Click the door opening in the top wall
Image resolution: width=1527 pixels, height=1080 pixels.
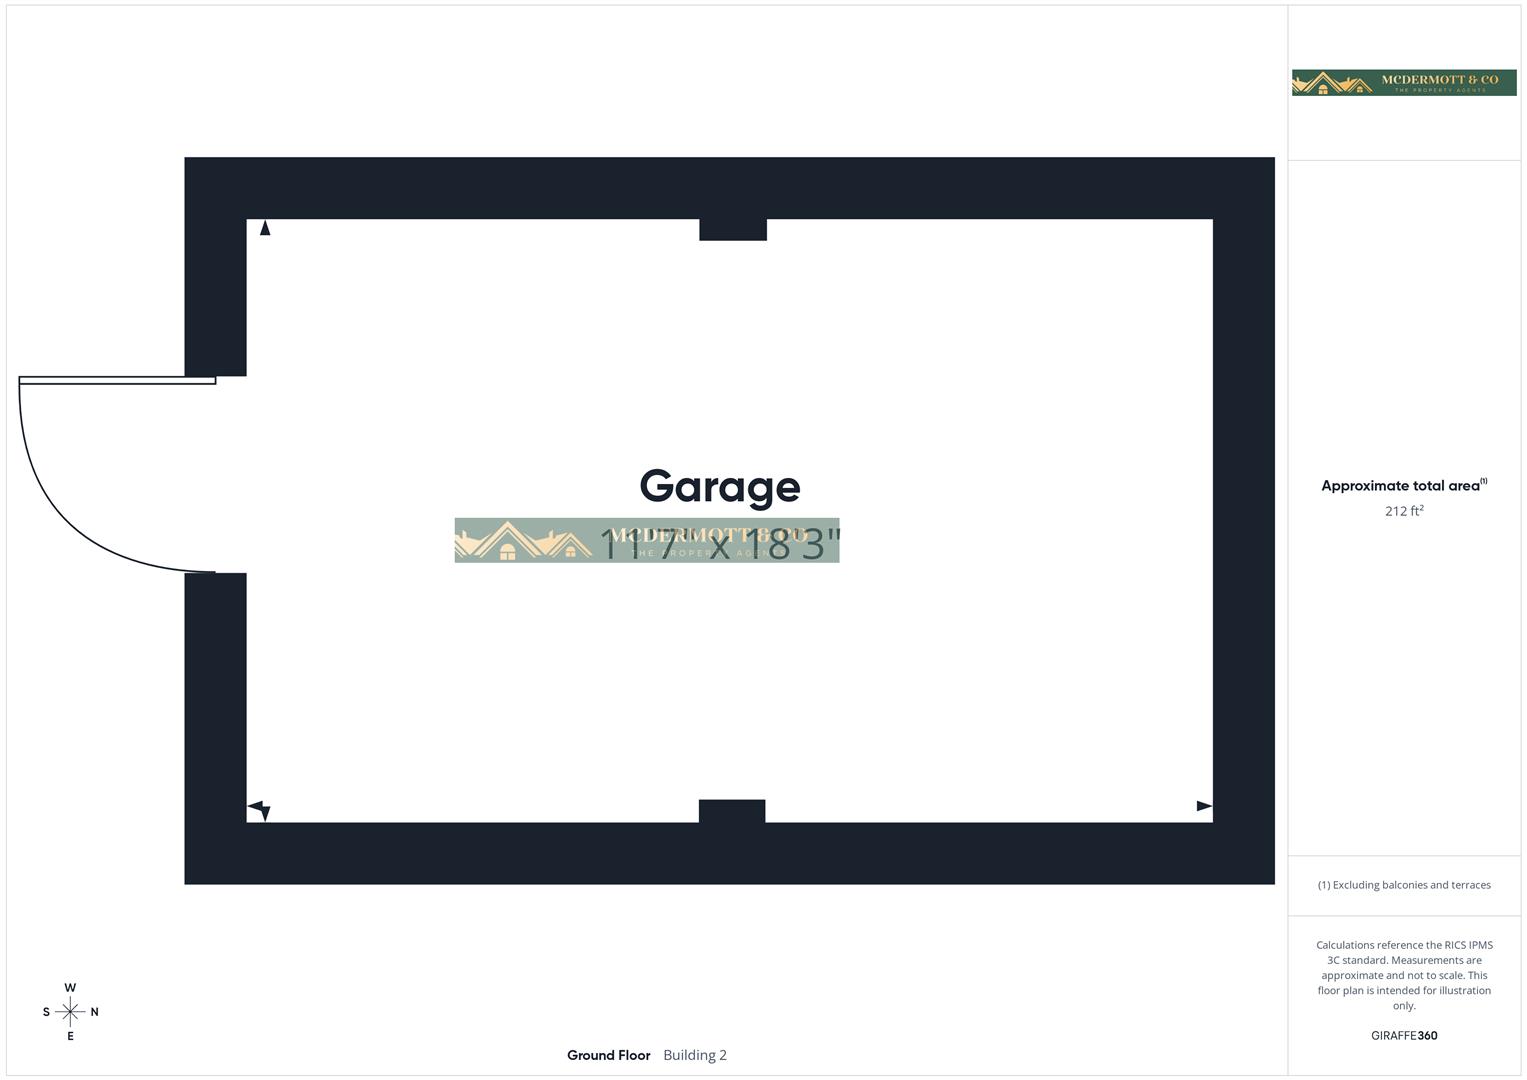731,228
